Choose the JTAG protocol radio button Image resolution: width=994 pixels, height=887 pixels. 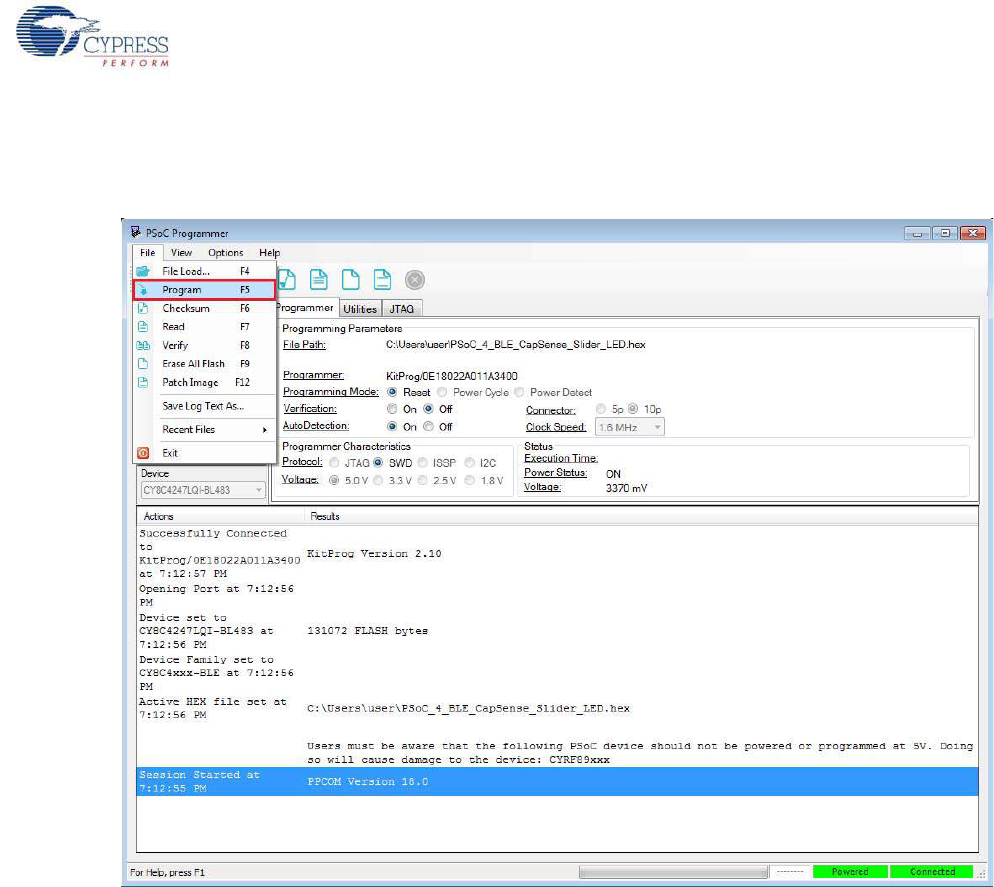pos(334,462)
